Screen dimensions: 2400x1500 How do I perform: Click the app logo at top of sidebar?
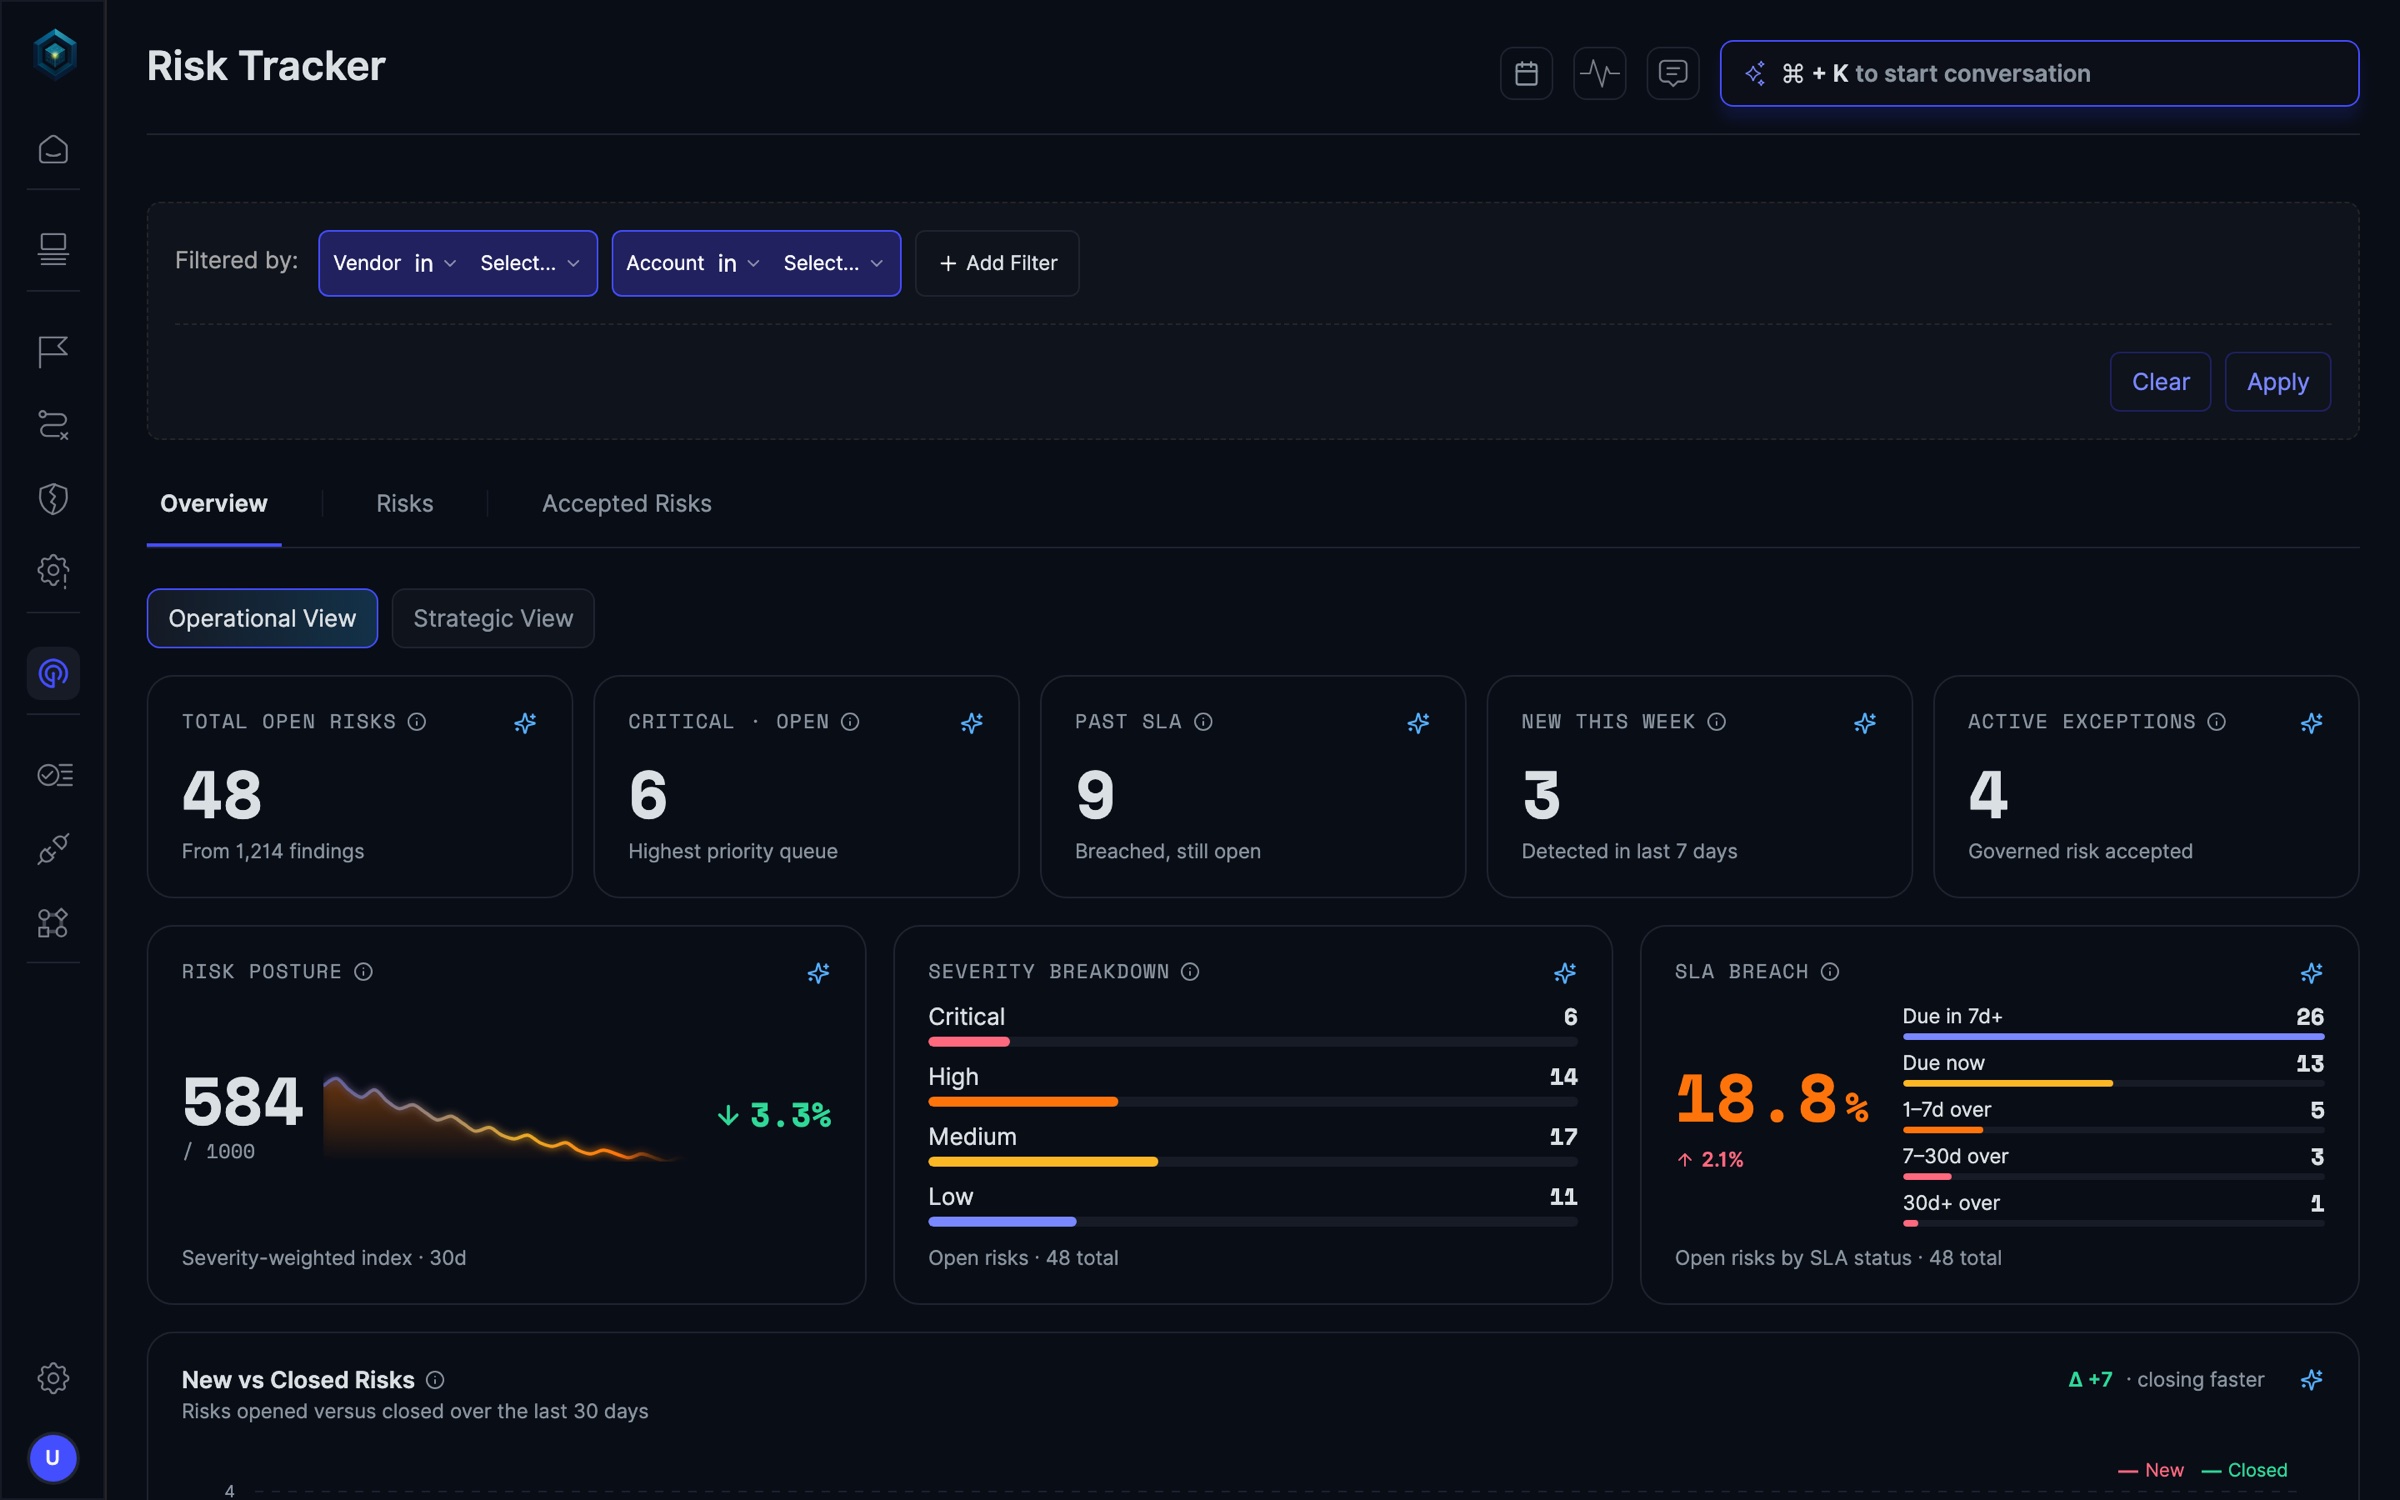55,53
